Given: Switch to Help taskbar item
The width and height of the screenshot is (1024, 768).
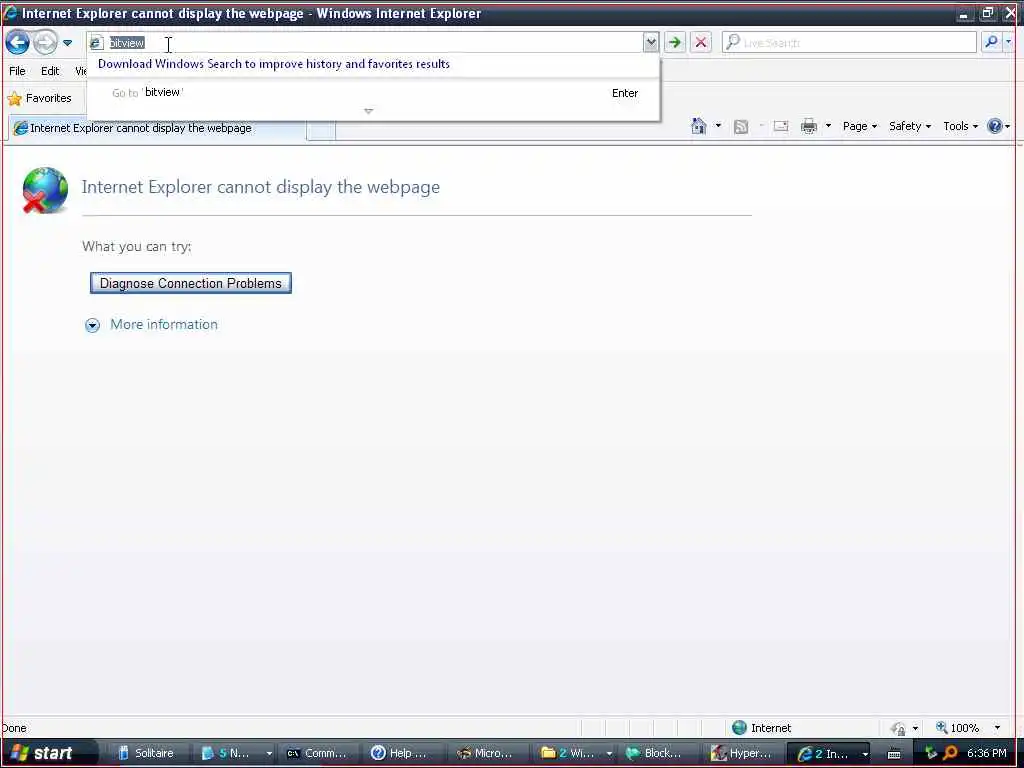Looking at the screenshot, I should coord(401,753).
